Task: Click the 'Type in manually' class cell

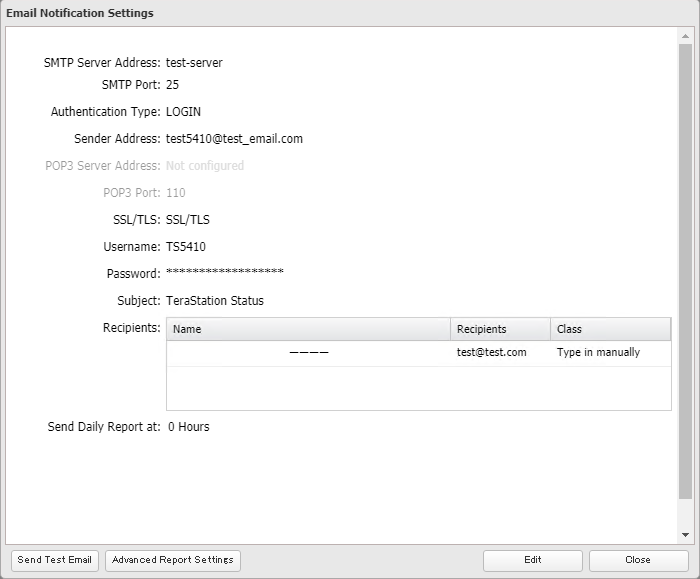Action: (598, 353)
